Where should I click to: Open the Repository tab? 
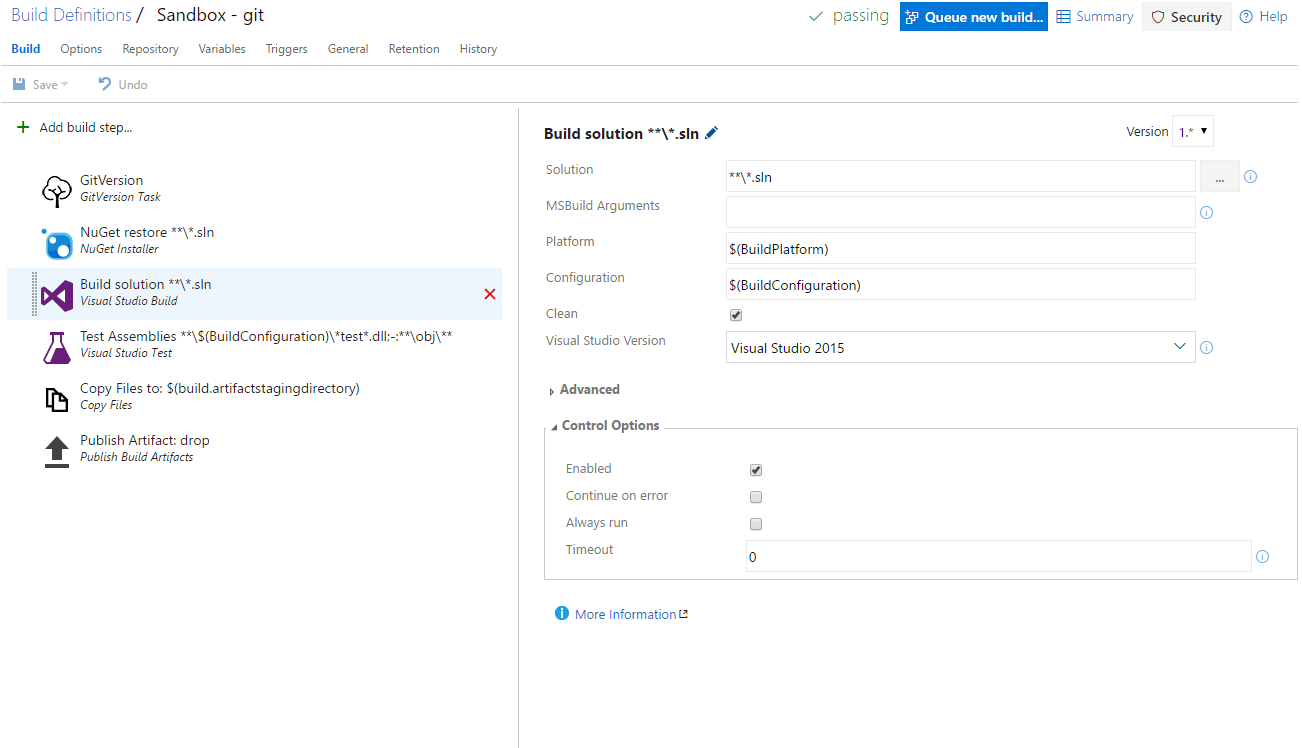click(x=149, y=48)
